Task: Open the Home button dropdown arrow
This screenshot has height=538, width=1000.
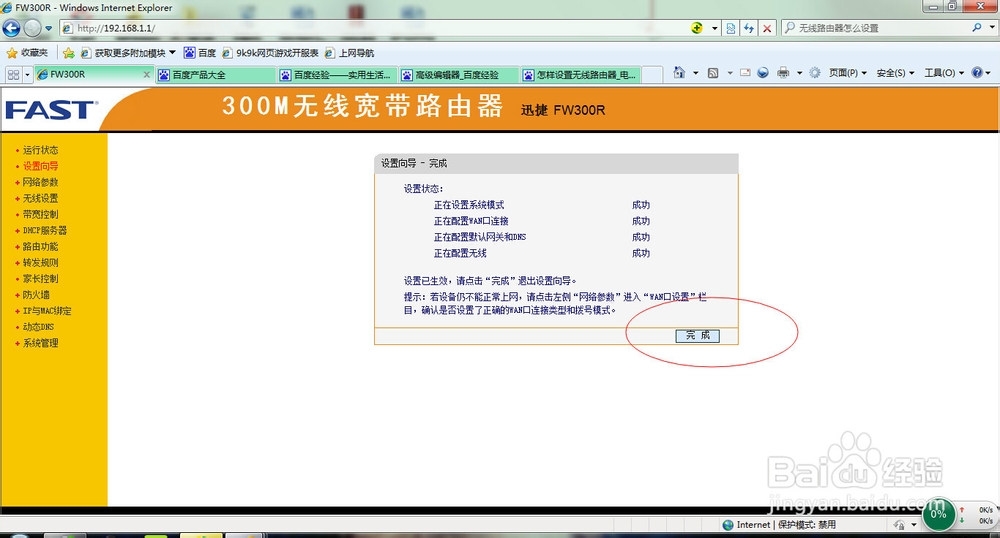Action: tap(696, 73)
